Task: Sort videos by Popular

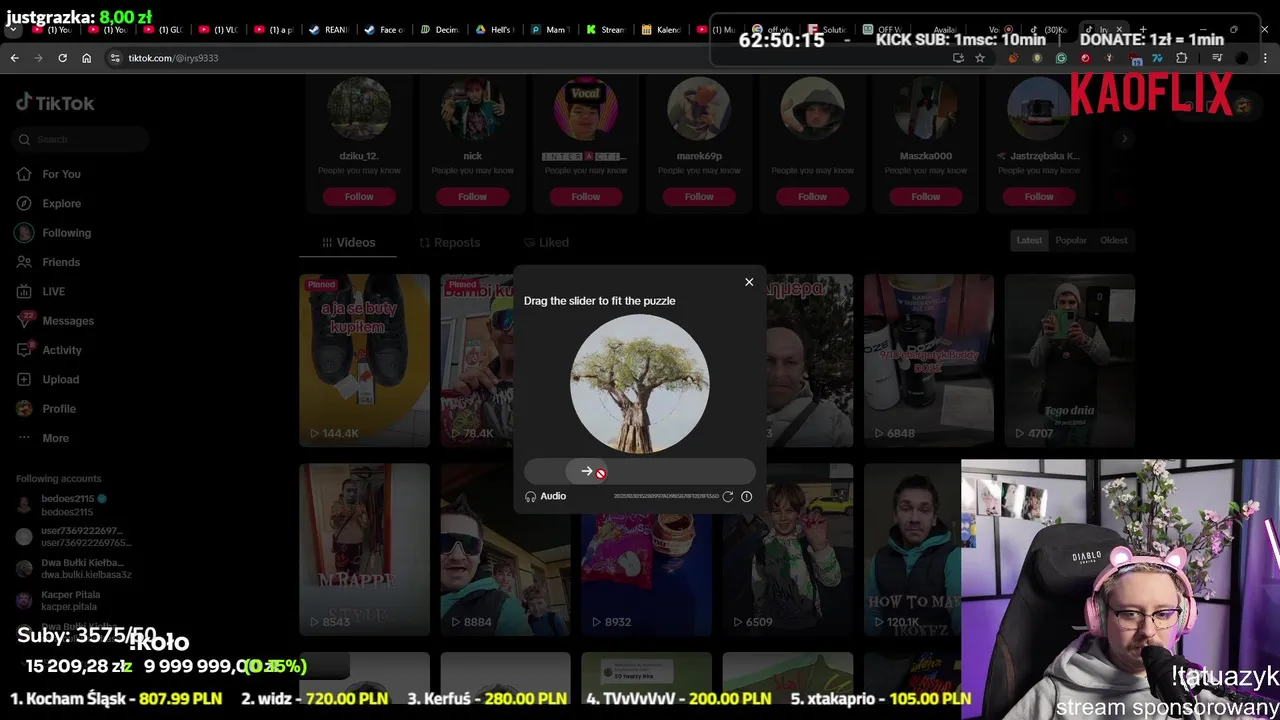Action: (x=1071, y=240)
